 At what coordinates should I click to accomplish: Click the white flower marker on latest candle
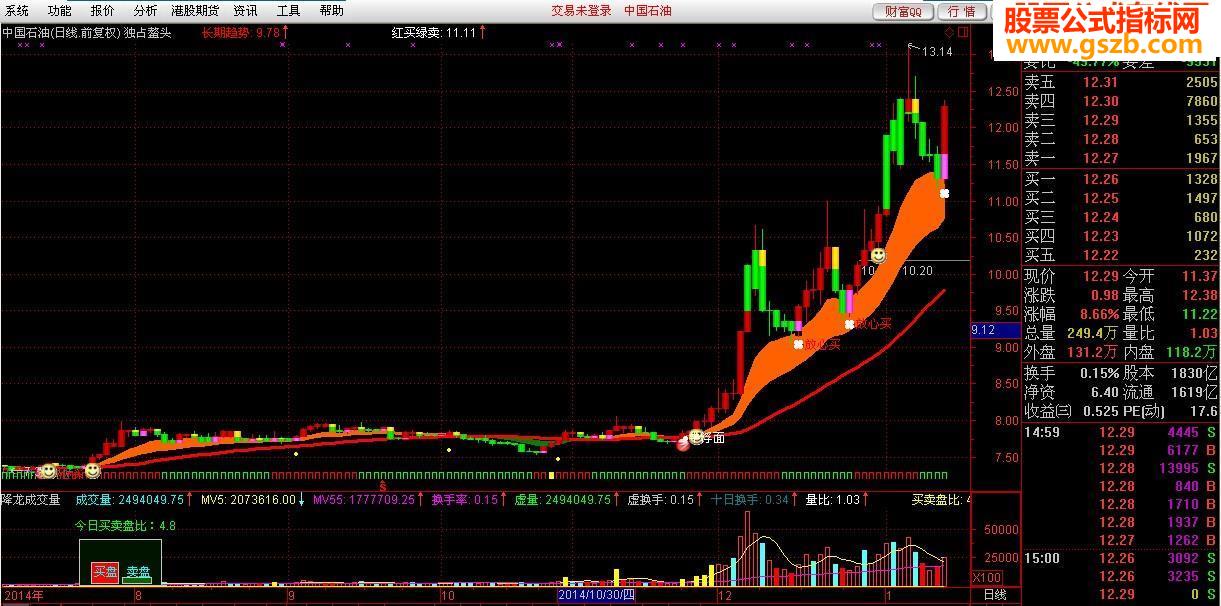[x=944, y=193]
